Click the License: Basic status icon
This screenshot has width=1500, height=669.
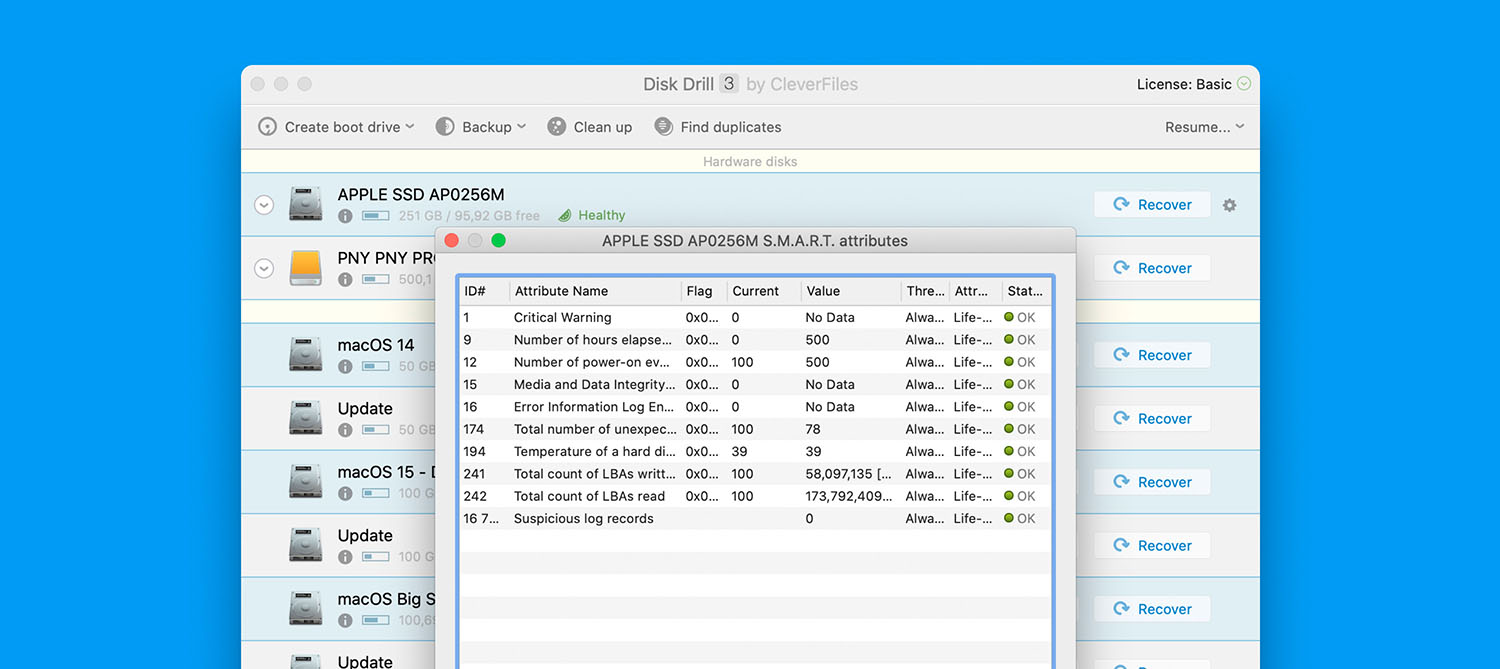pos(1244,84)
